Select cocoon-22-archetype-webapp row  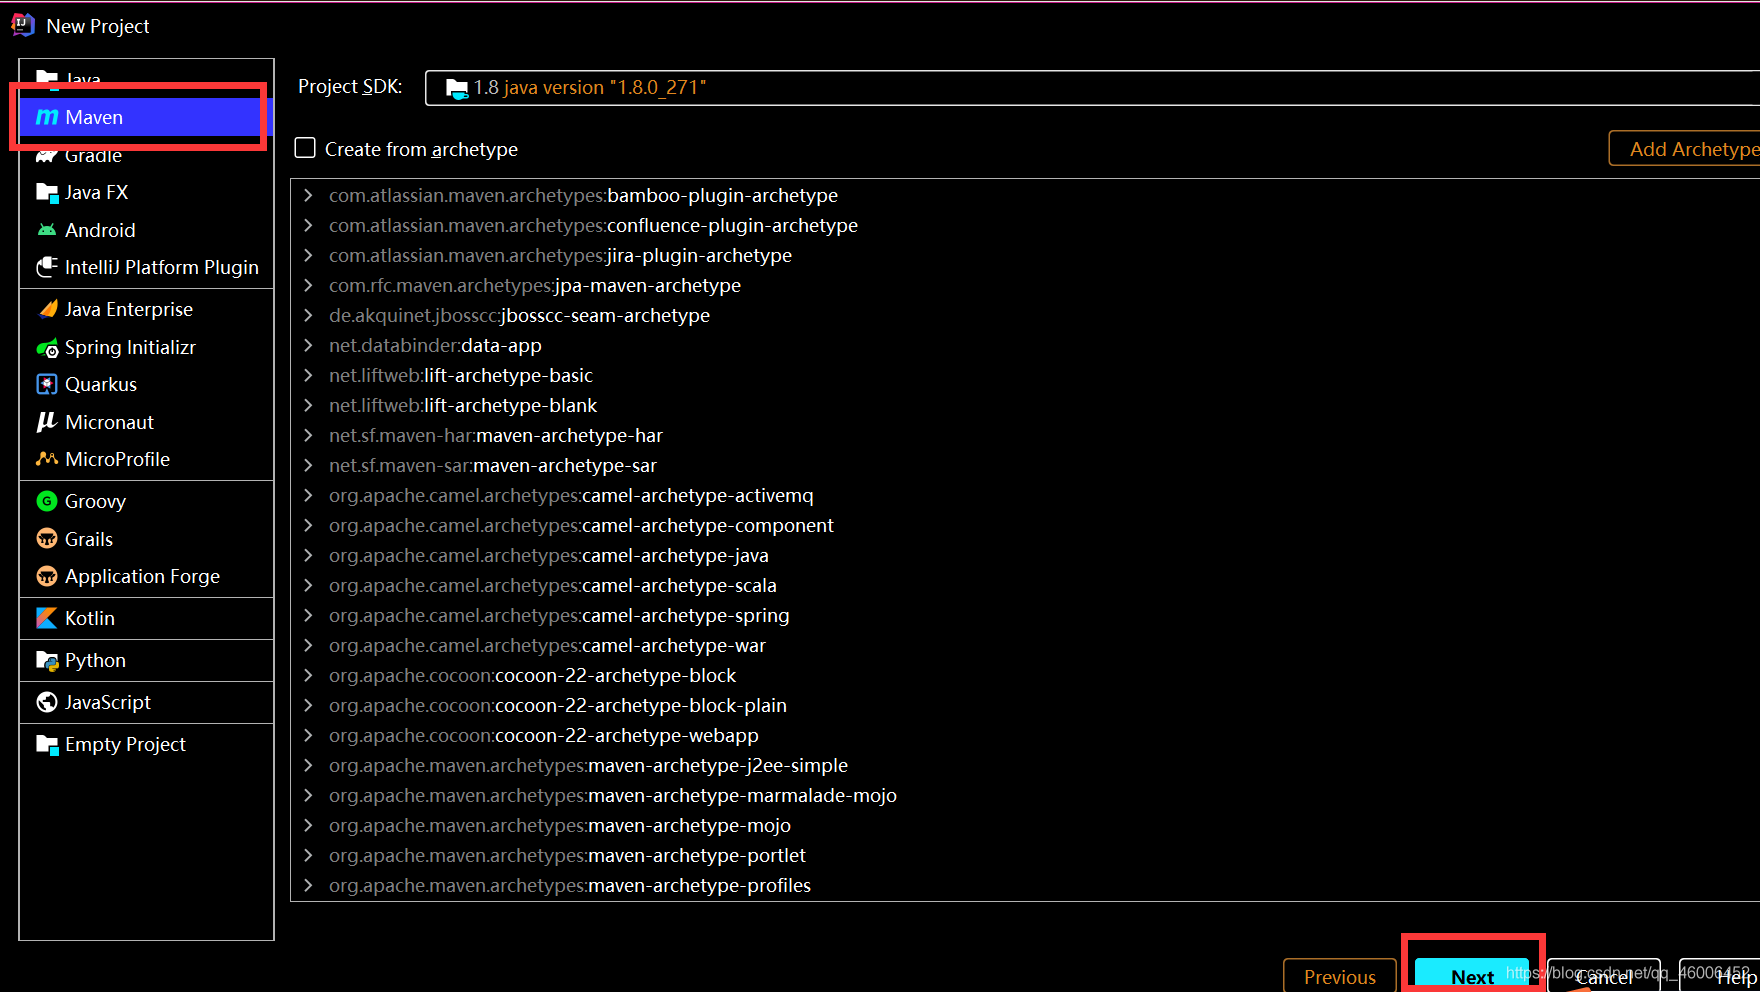click(x=1025, y=735)
